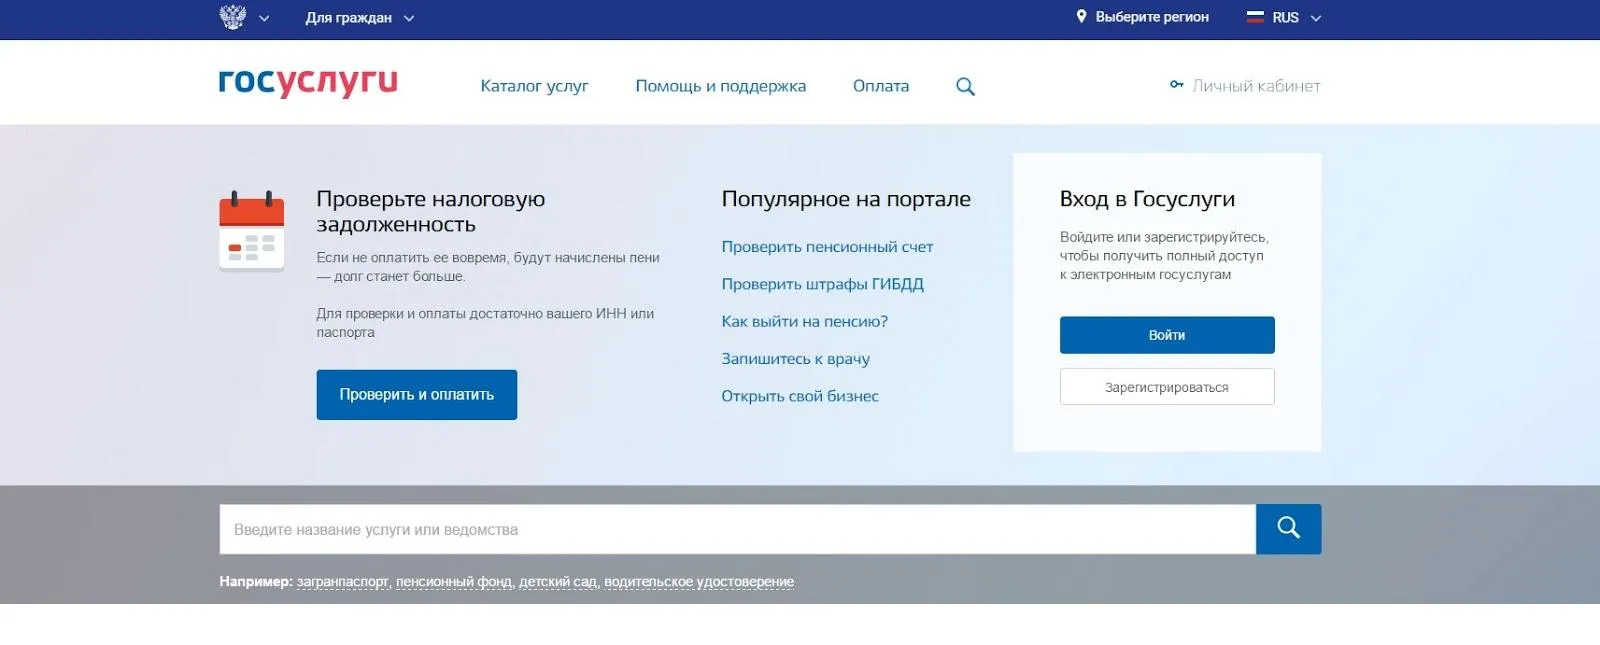Click 'Проверить и оплатить' button

click(417, 395)
